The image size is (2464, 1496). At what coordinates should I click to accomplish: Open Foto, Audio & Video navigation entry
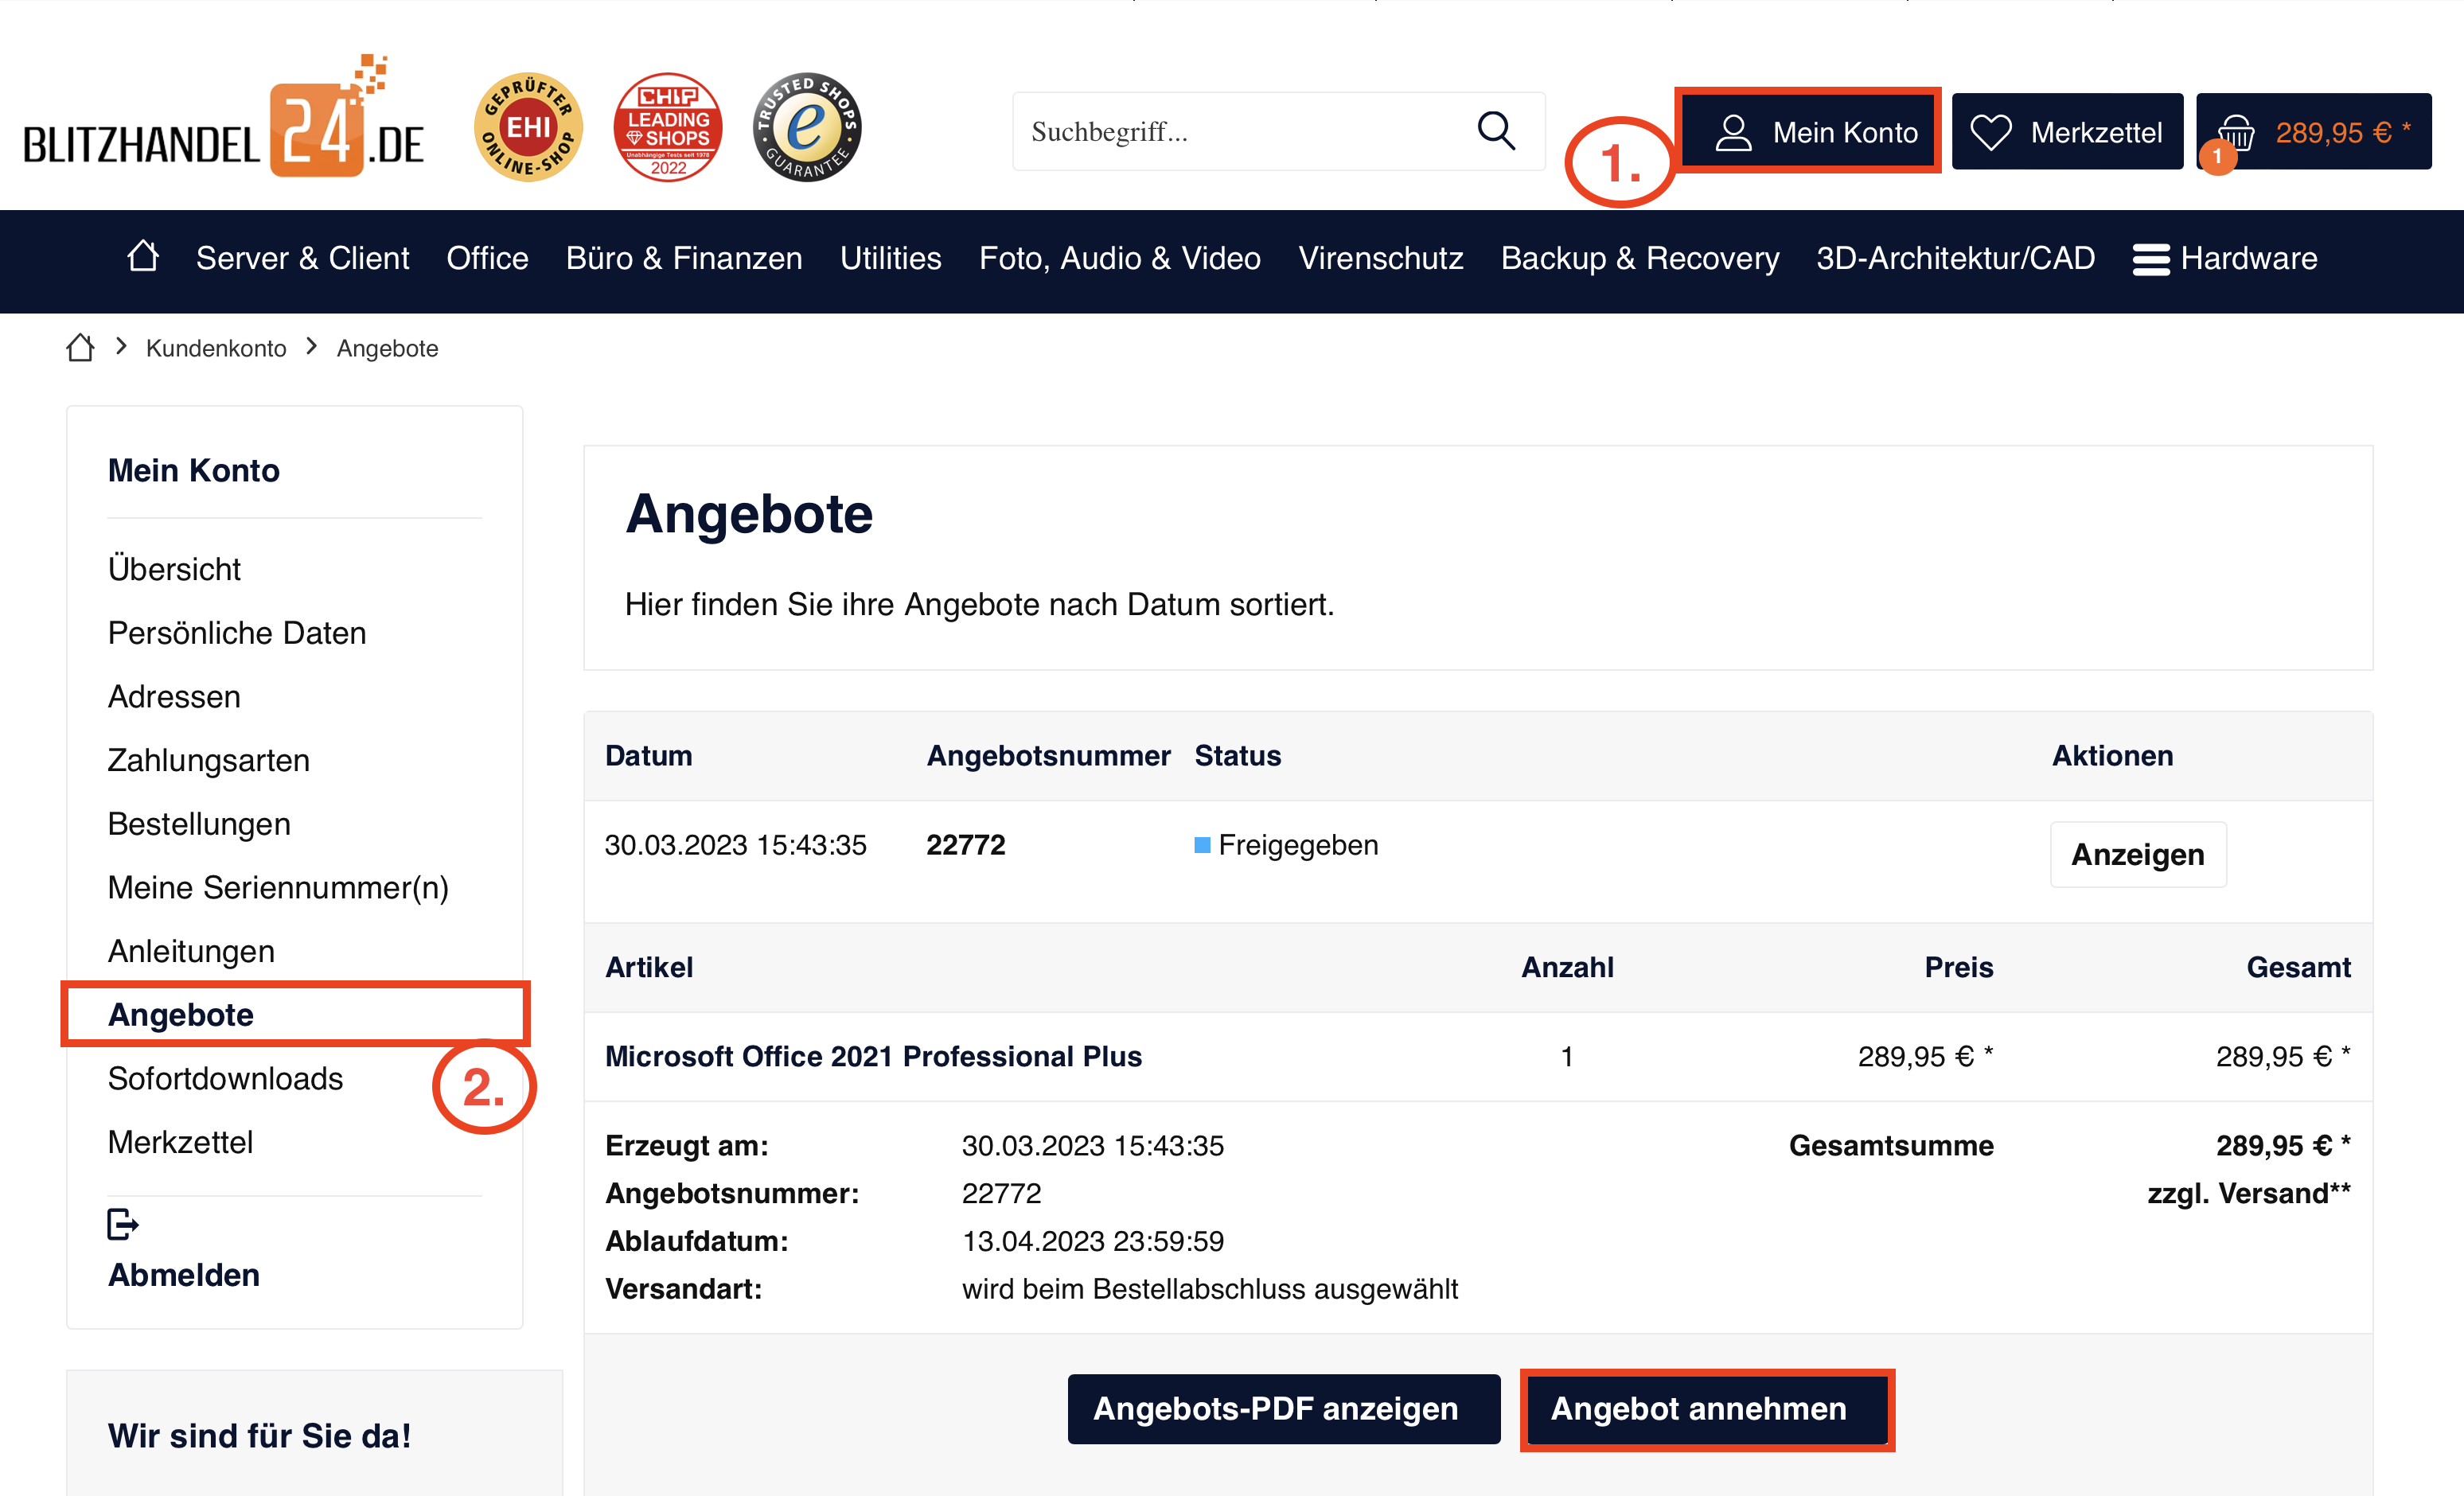1120,258
